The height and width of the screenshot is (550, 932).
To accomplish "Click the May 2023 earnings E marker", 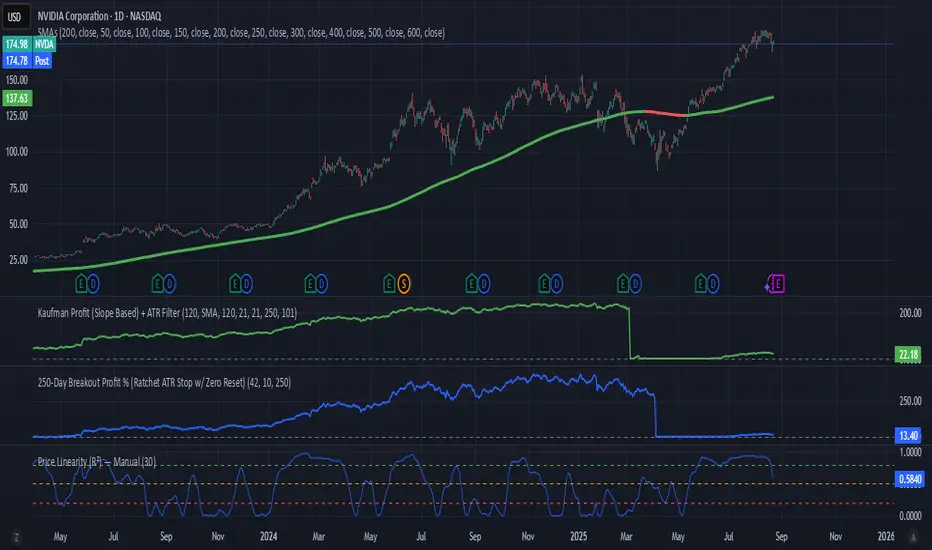I will click(x=81, y=284).
